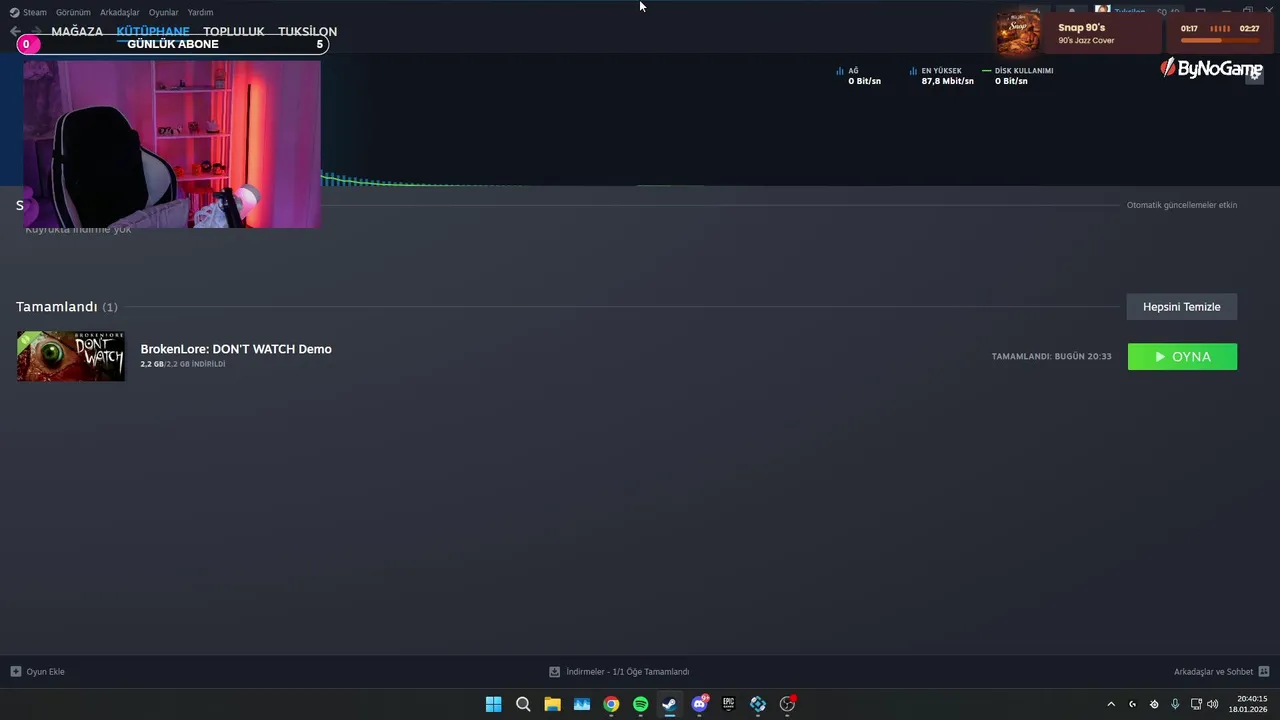
Task: Show hidden system tray icons
Action: point(1110,704)
